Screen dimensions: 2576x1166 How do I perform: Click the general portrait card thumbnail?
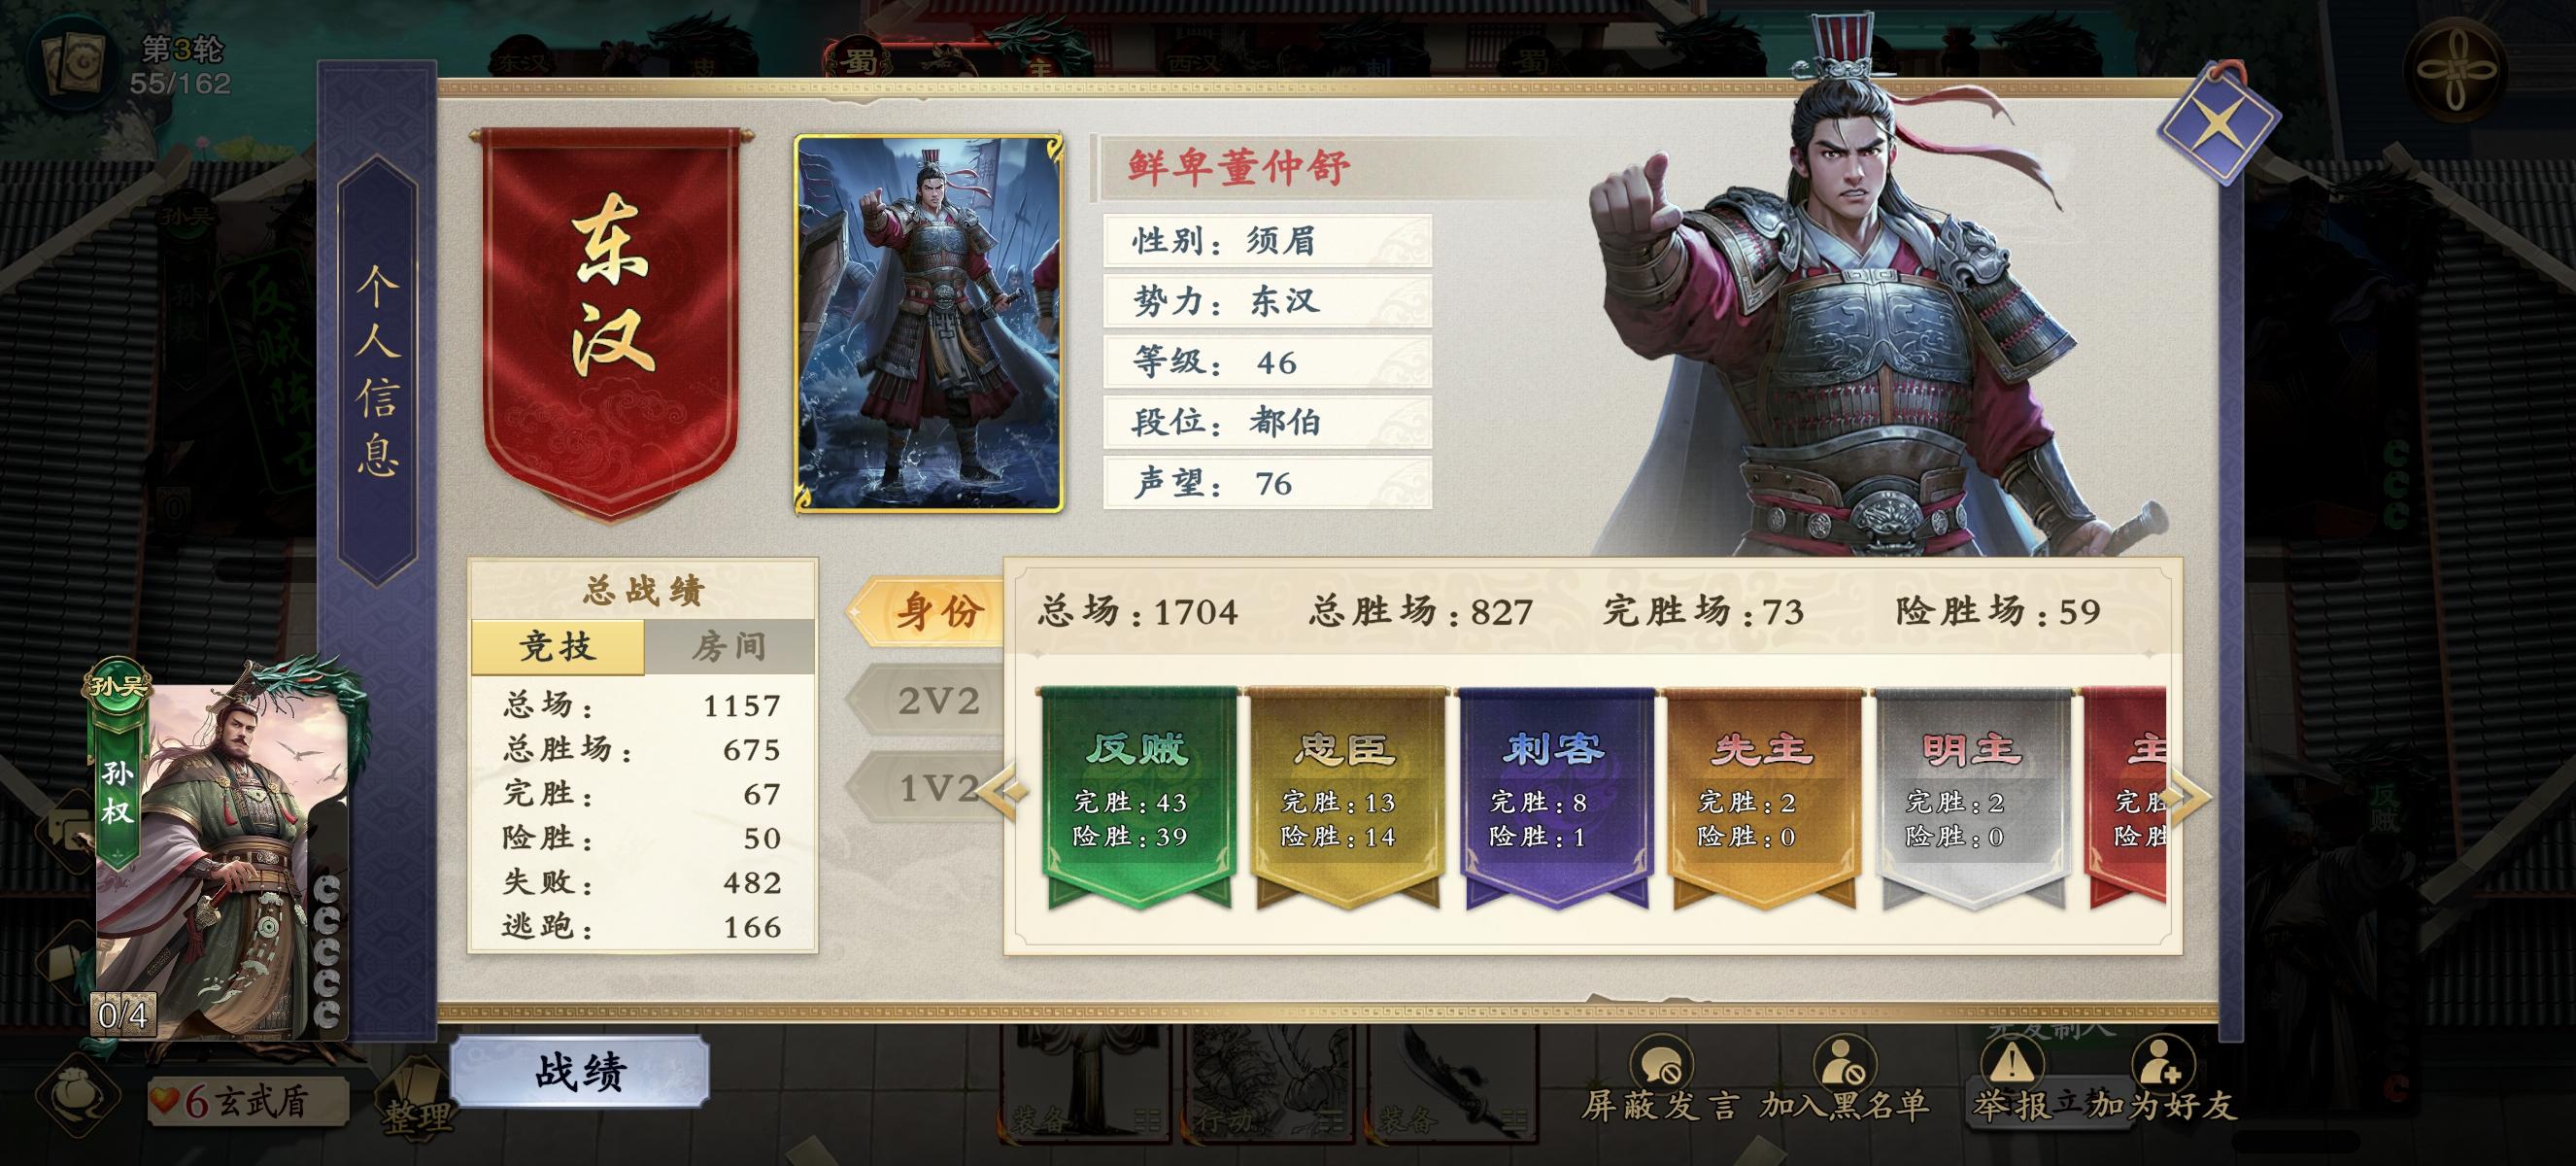click(x=929, y=324)
